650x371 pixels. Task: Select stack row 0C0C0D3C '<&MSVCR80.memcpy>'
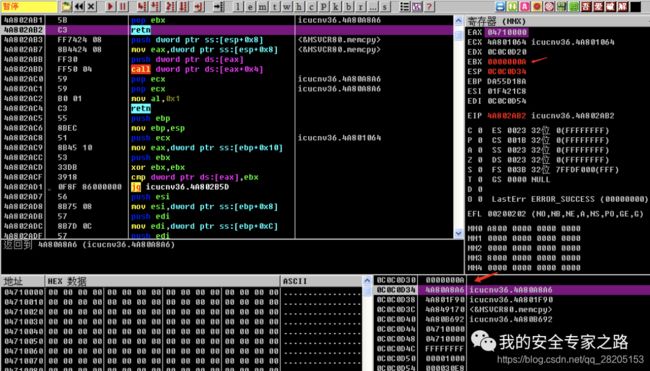pos(512,309)
